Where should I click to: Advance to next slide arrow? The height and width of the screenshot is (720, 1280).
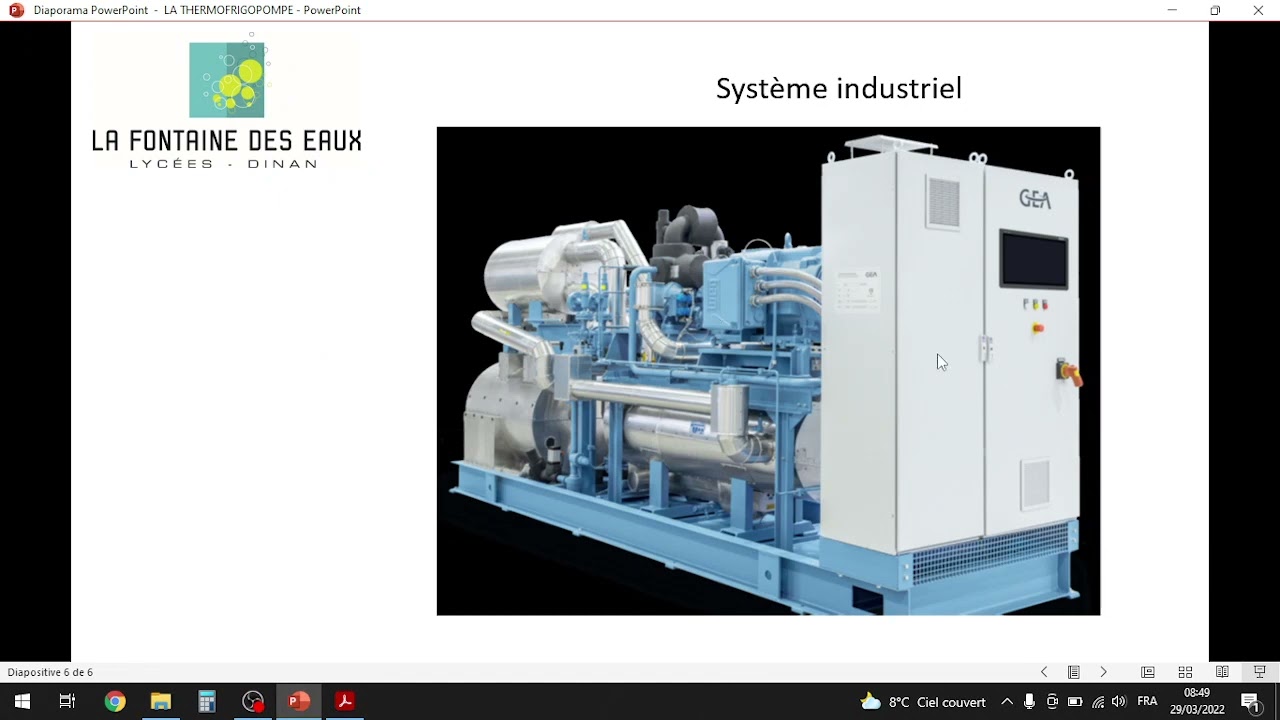pos(1103,672)
